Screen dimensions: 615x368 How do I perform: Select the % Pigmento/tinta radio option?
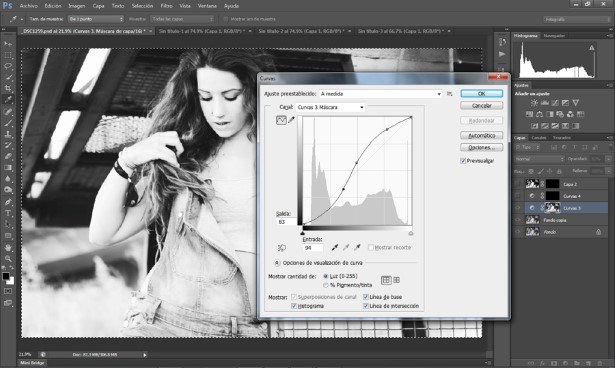pyautogui.click(x=326, y=285)
